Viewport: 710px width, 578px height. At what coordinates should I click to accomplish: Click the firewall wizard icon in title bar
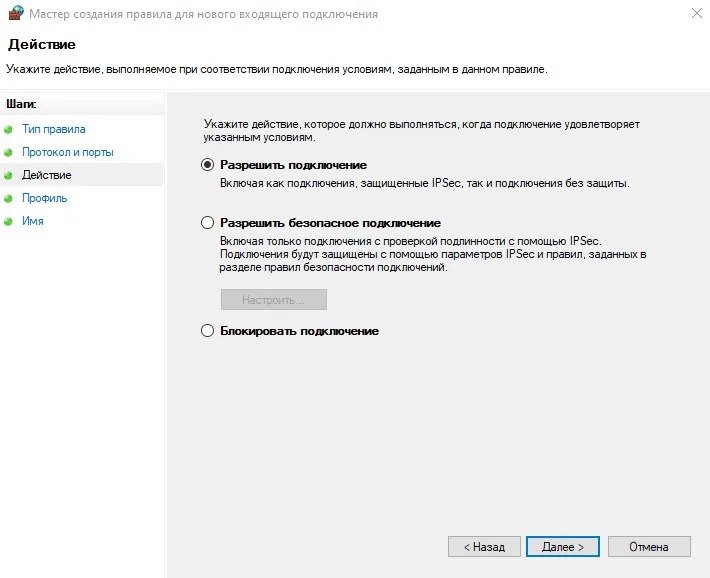click(x=14, y=15)
